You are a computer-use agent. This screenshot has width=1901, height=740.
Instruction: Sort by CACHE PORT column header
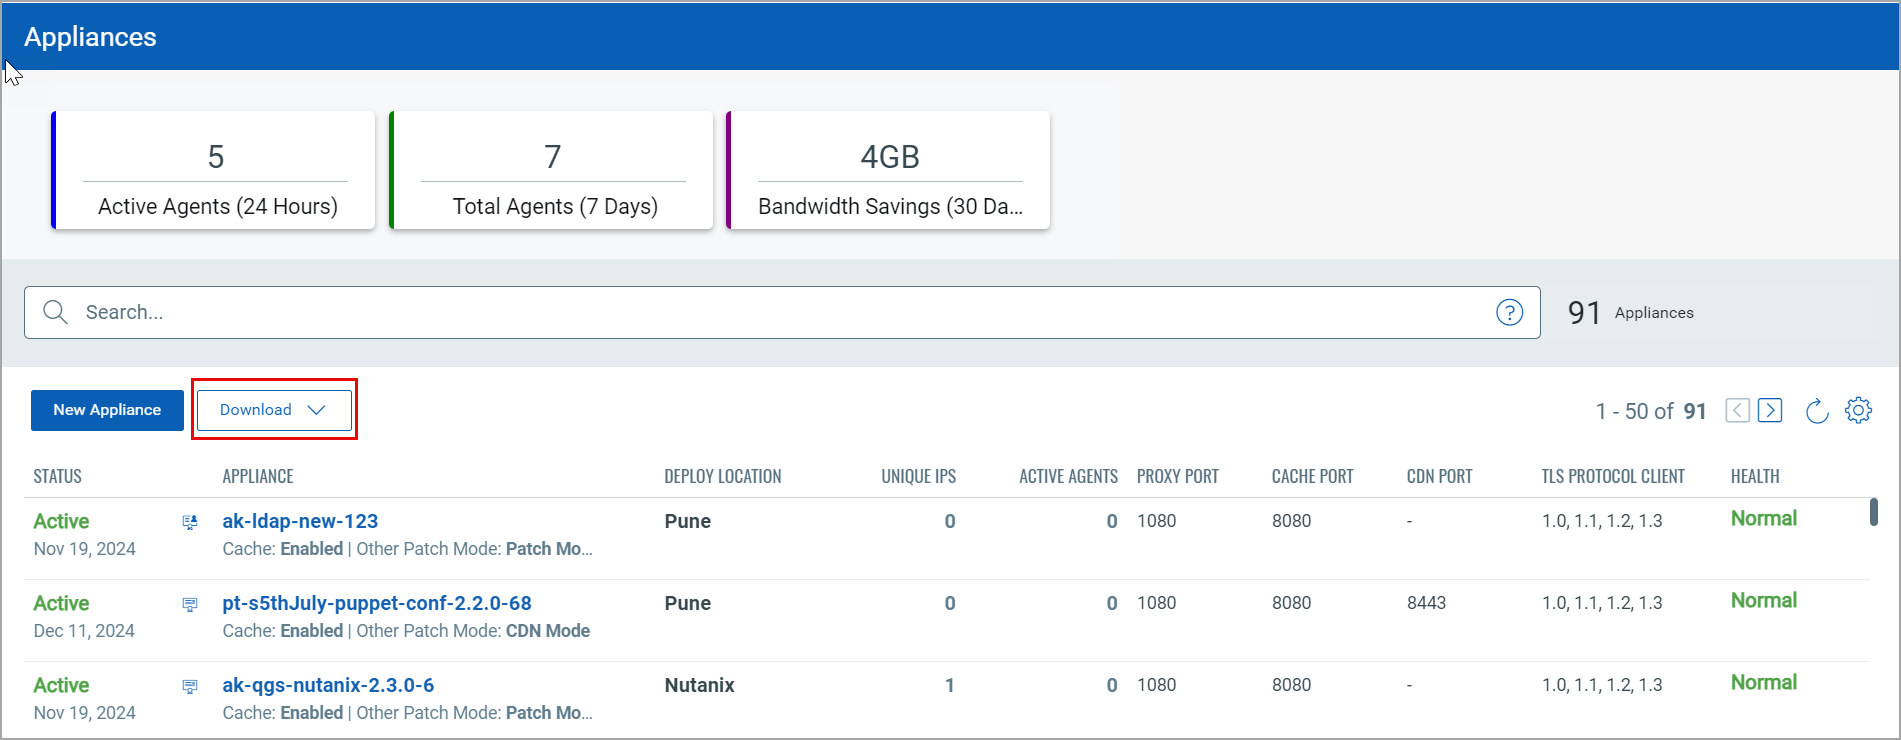pos(1313,476)
